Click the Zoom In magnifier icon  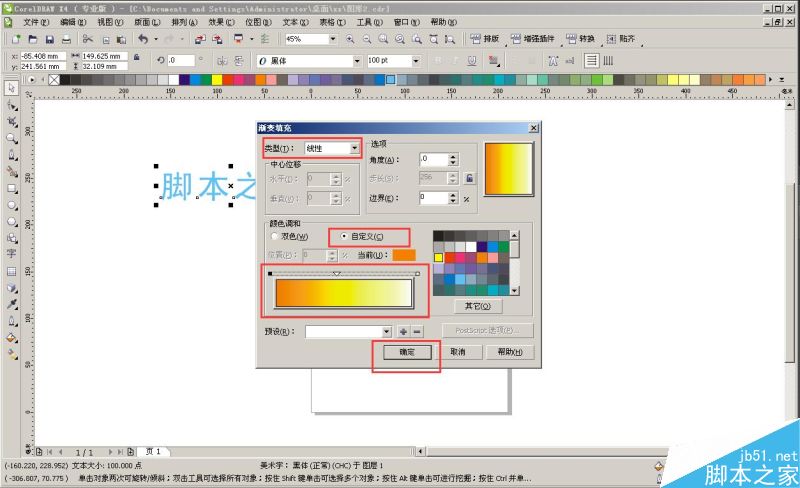[350, 39]
